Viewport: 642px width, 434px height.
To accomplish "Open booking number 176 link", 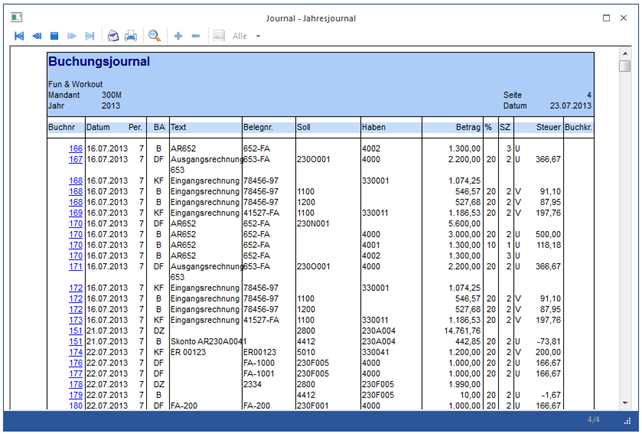I will (x=75, y=363).
